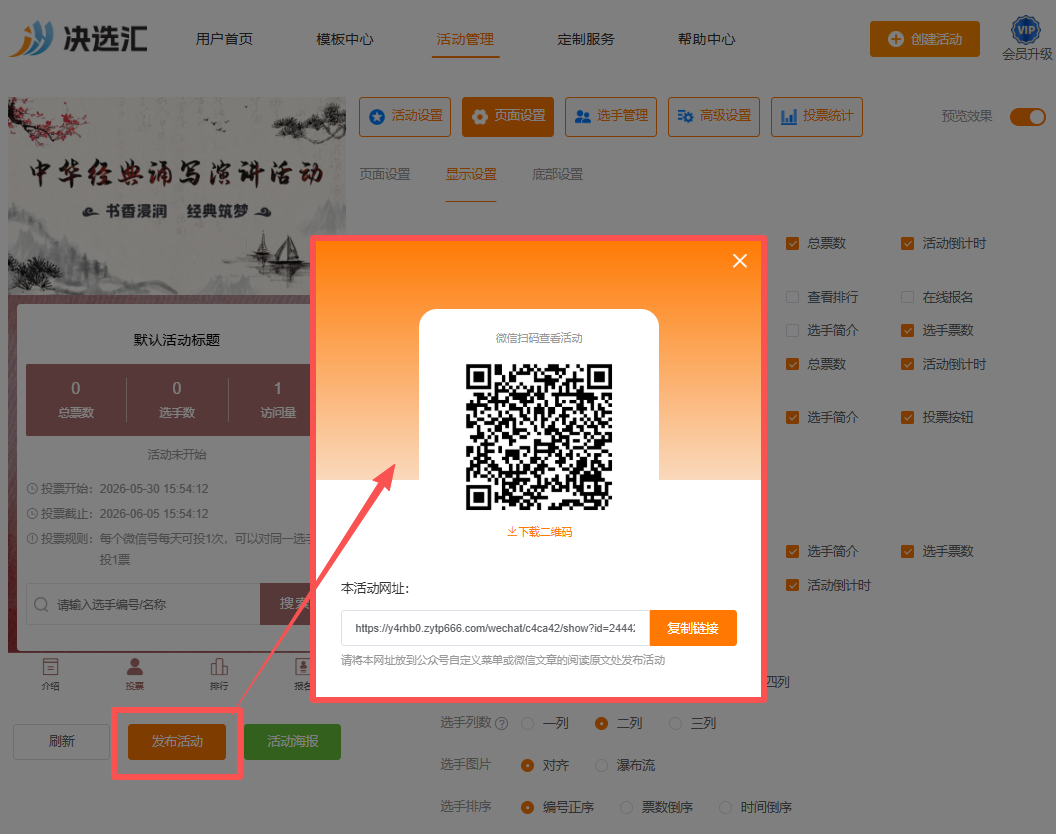Select 一列 for 选手列数

pos(528,724)
